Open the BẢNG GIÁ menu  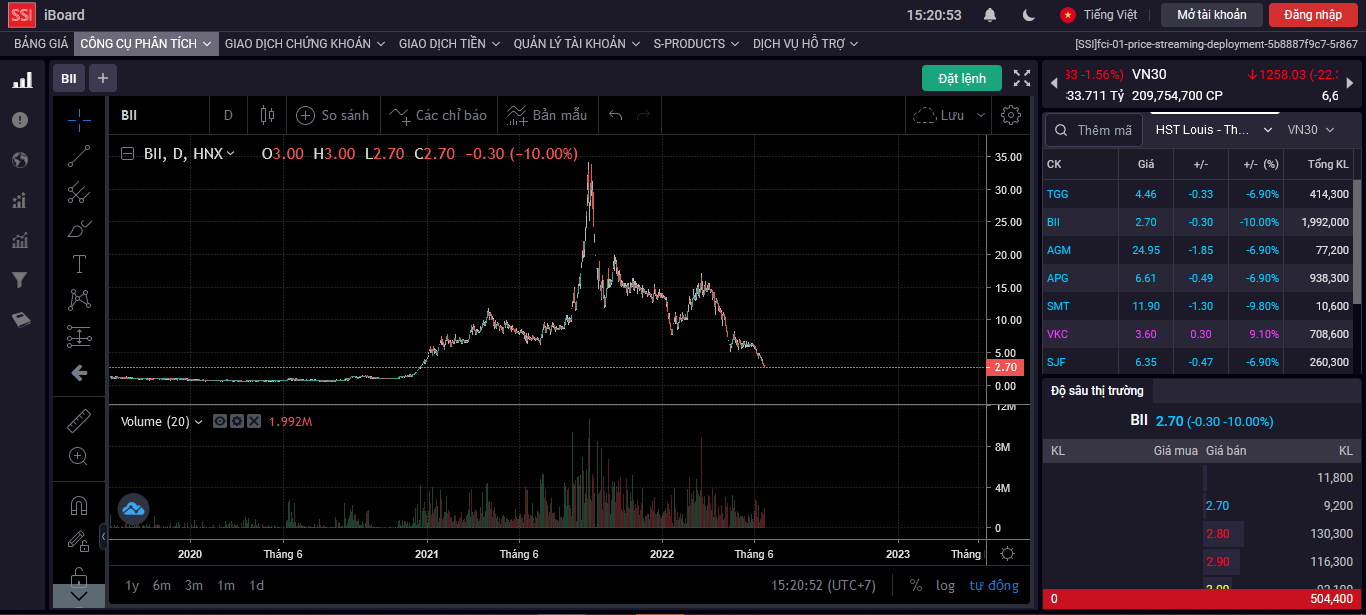point(41,43)
